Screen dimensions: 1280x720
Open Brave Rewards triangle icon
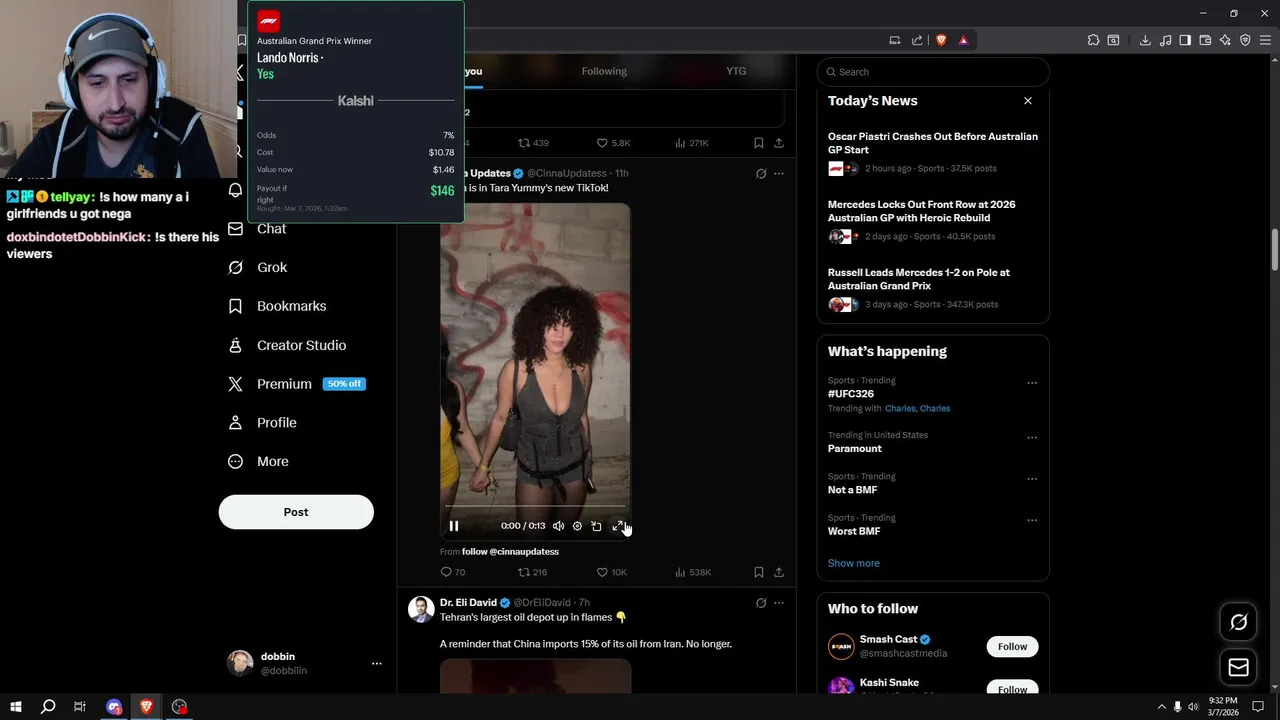(963, 40)
